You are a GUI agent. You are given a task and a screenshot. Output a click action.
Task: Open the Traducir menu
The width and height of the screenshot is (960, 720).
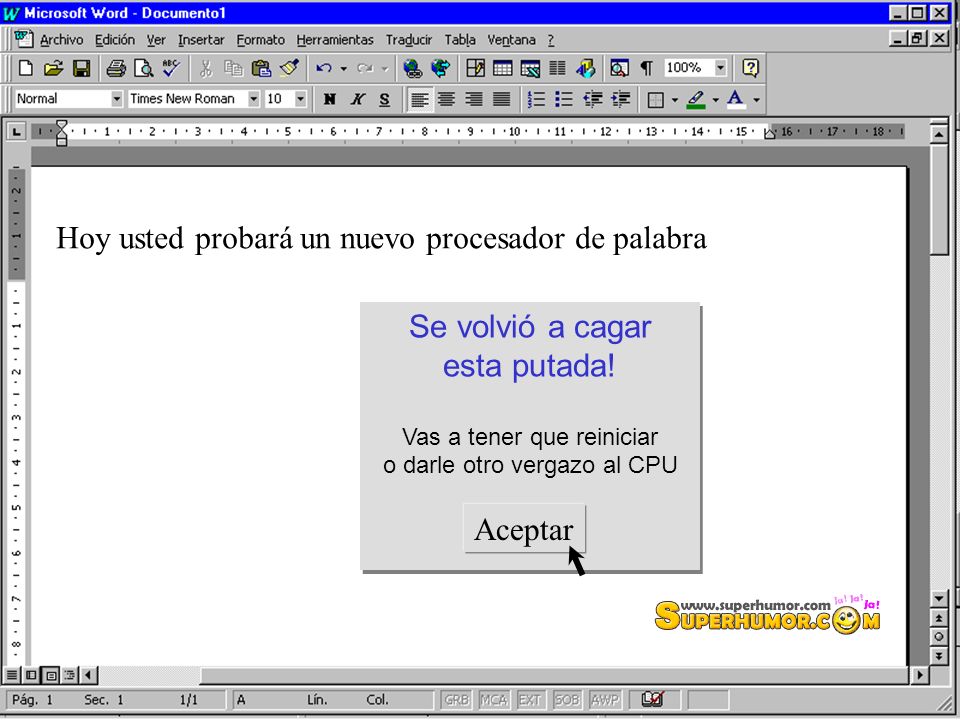pos(408,40)
